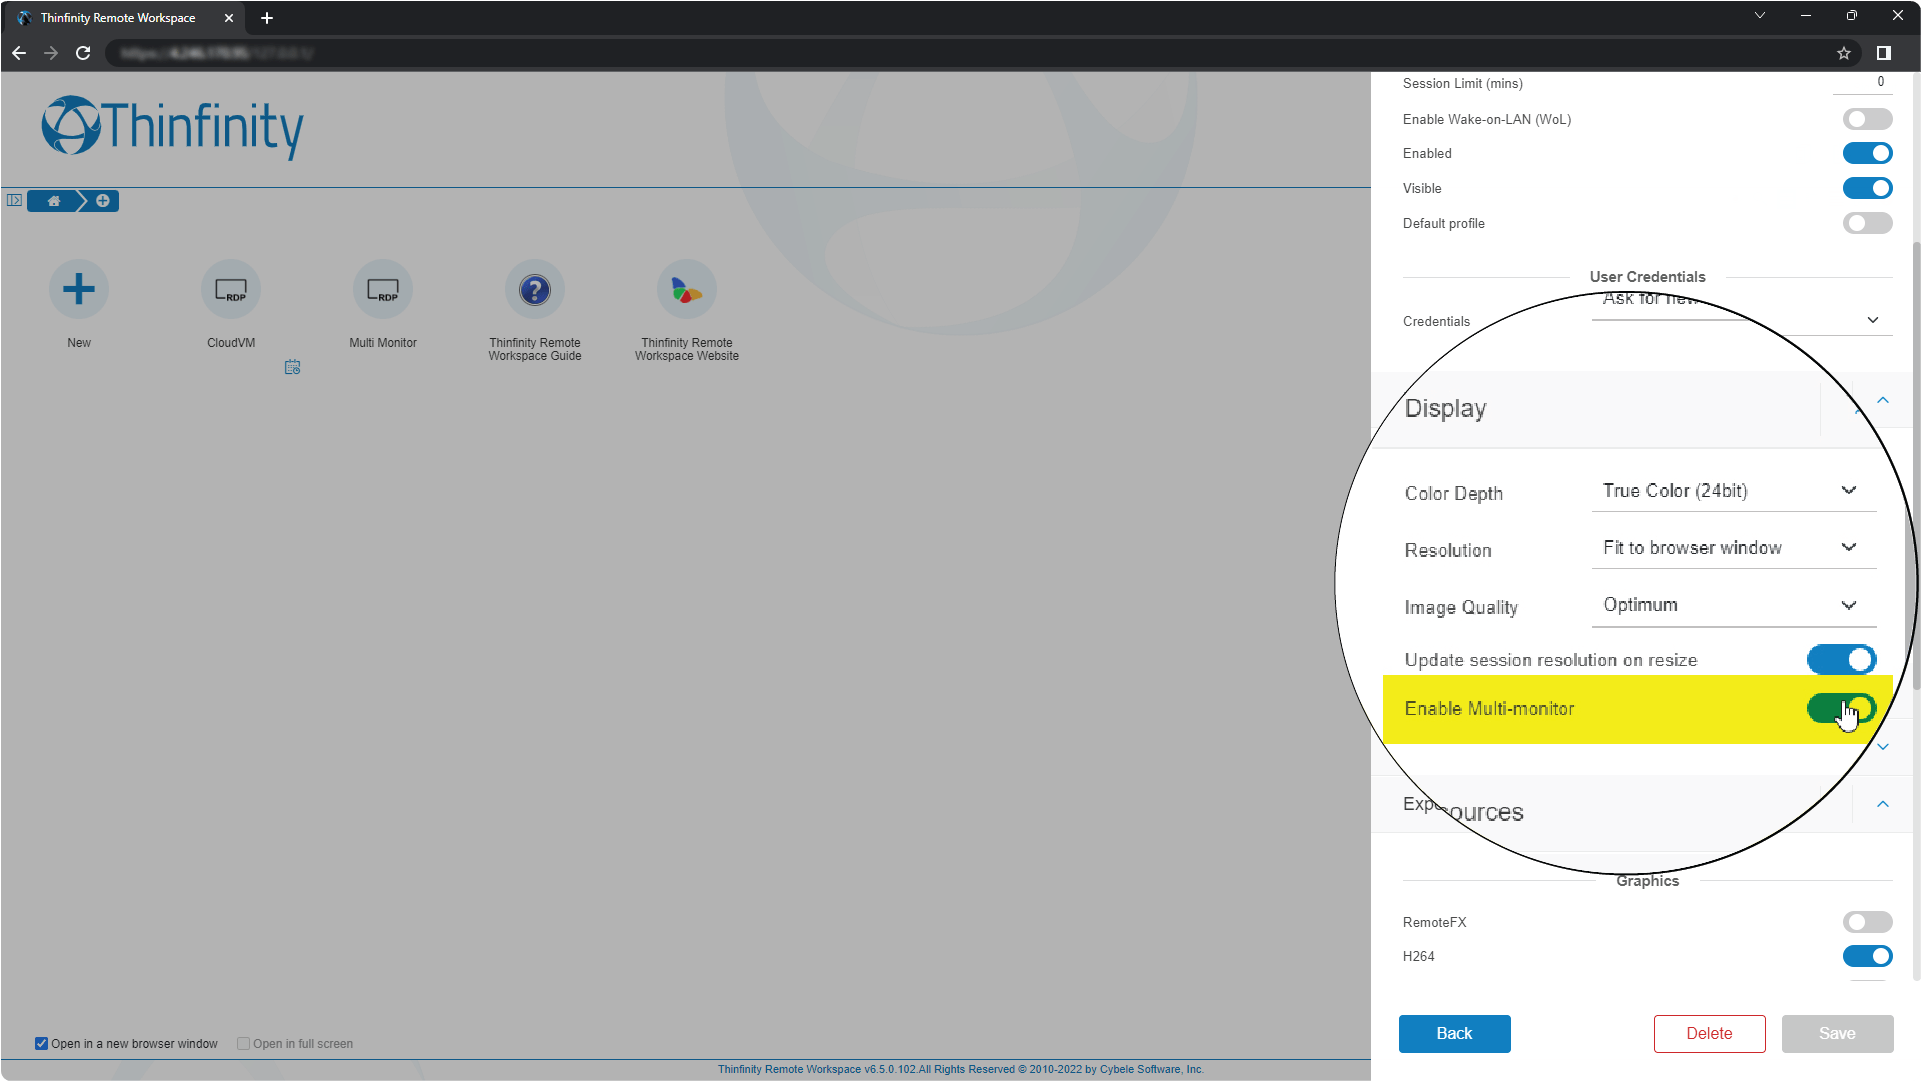Viewport: 1921px width, 1081px height.
Task: Click the home icon in the breadcrumb bar
Action: (x=53, y=200)
